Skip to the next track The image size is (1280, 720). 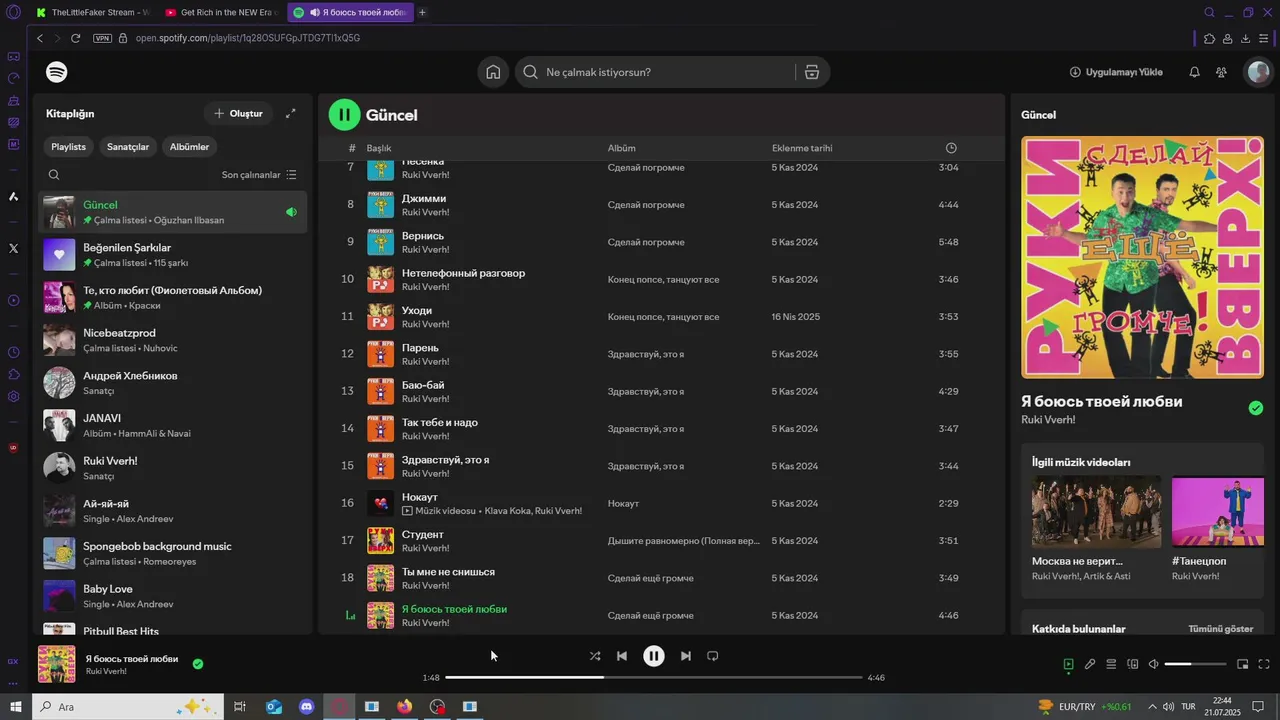coord(685,656)
